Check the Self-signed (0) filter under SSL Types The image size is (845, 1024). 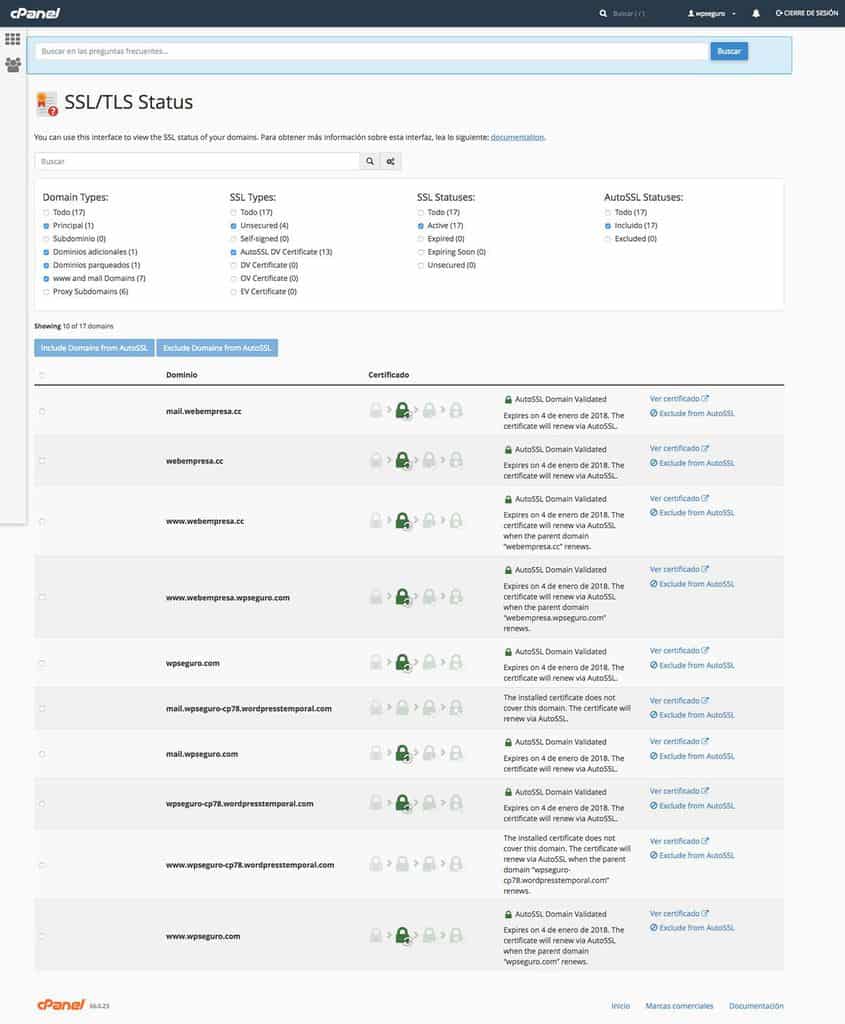coord(233,239)
